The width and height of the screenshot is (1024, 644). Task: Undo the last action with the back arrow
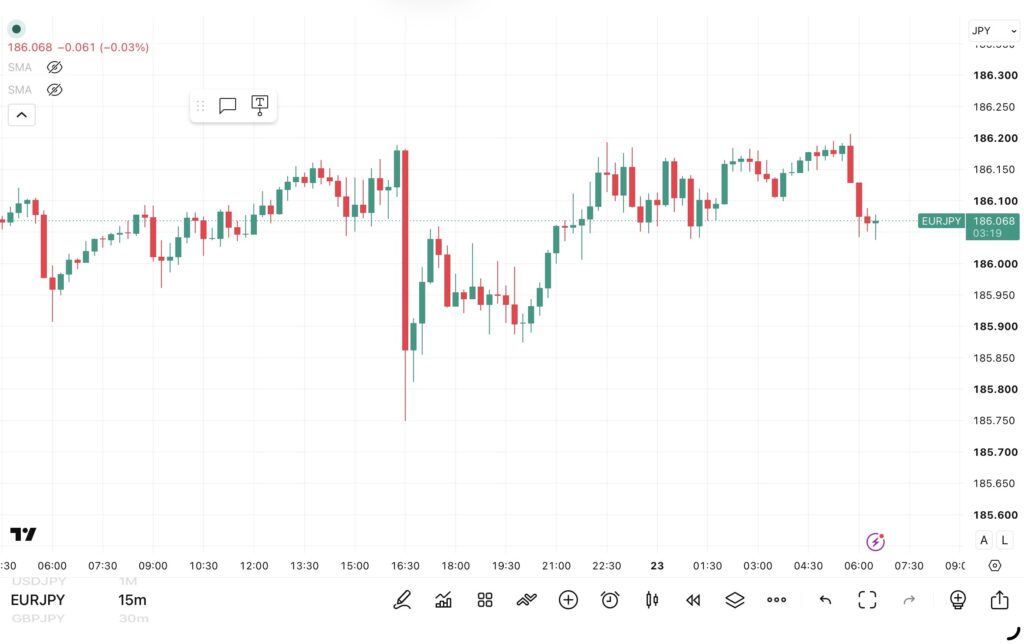coord(825,600)
